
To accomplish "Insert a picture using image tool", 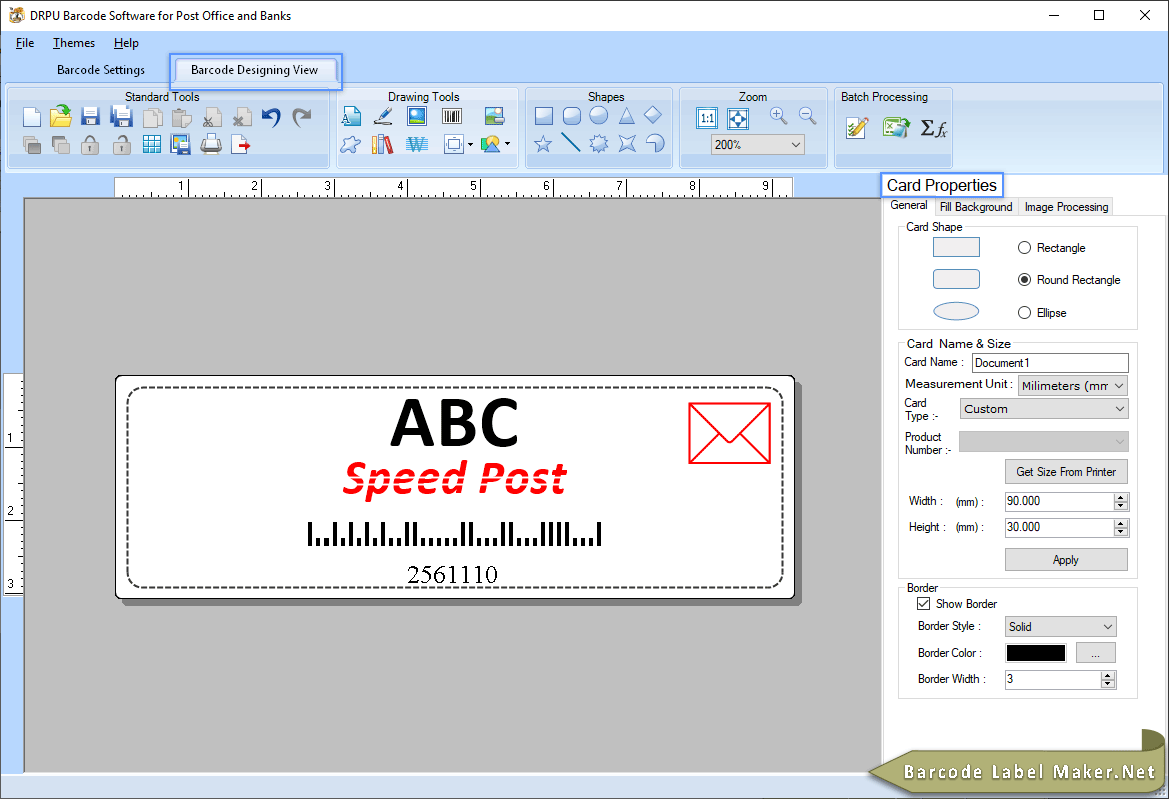I will click(x=417, y=116).
